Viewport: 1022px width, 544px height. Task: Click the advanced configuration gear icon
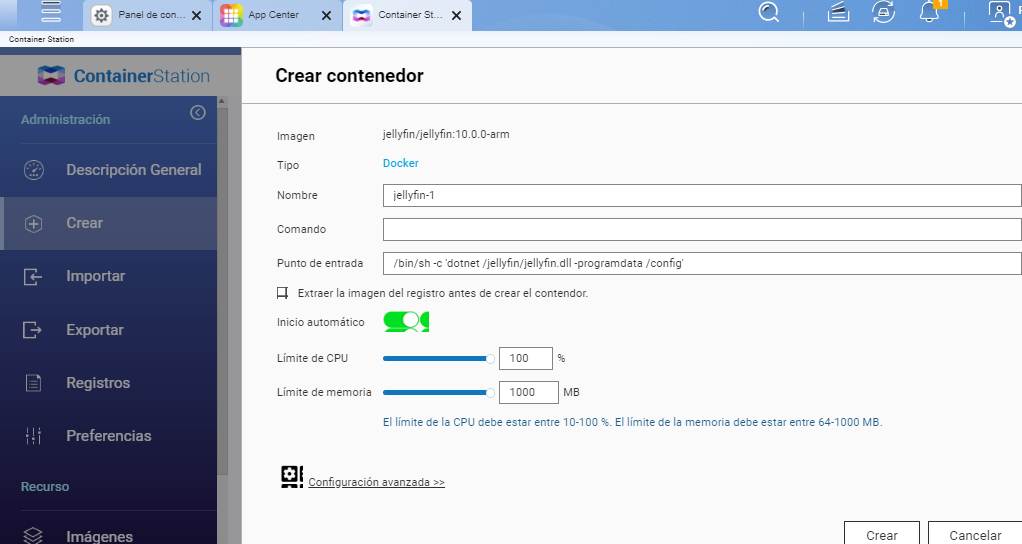tap(292, 477)
